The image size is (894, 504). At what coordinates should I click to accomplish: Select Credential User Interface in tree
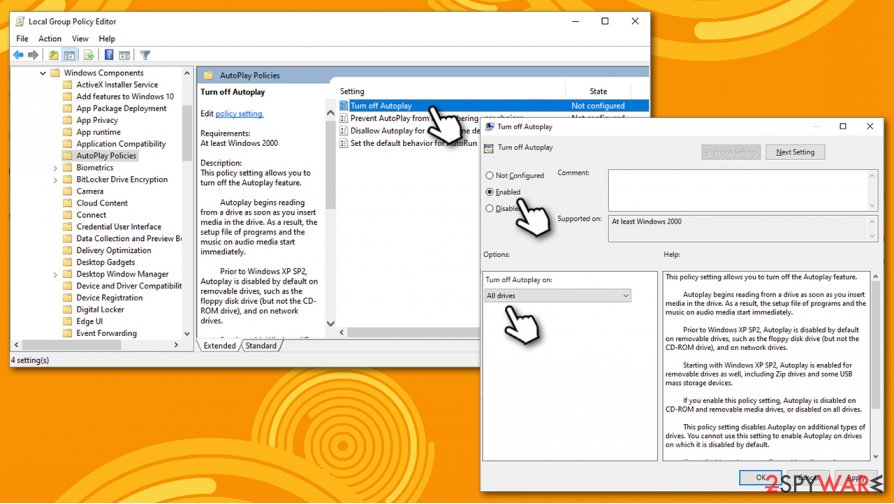pos(119,226)
